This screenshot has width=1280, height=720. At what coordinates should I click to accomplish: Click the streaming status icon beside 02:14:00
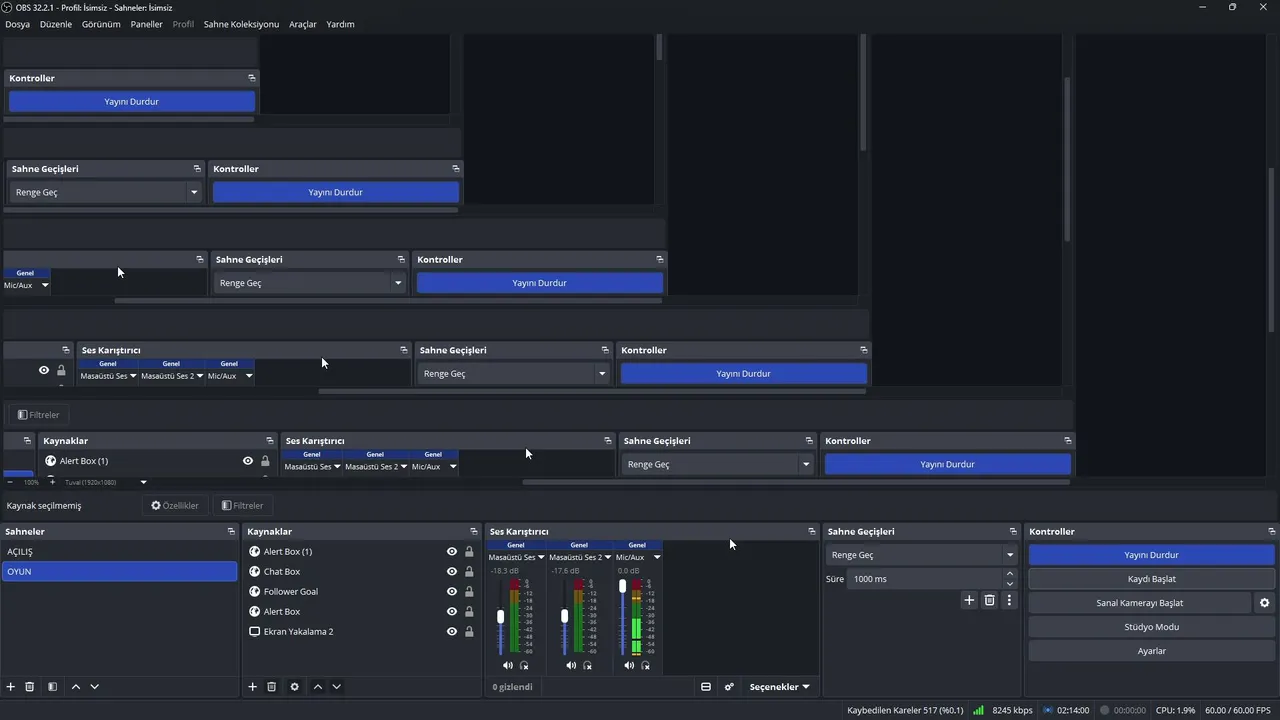(x=1048, y=710)
